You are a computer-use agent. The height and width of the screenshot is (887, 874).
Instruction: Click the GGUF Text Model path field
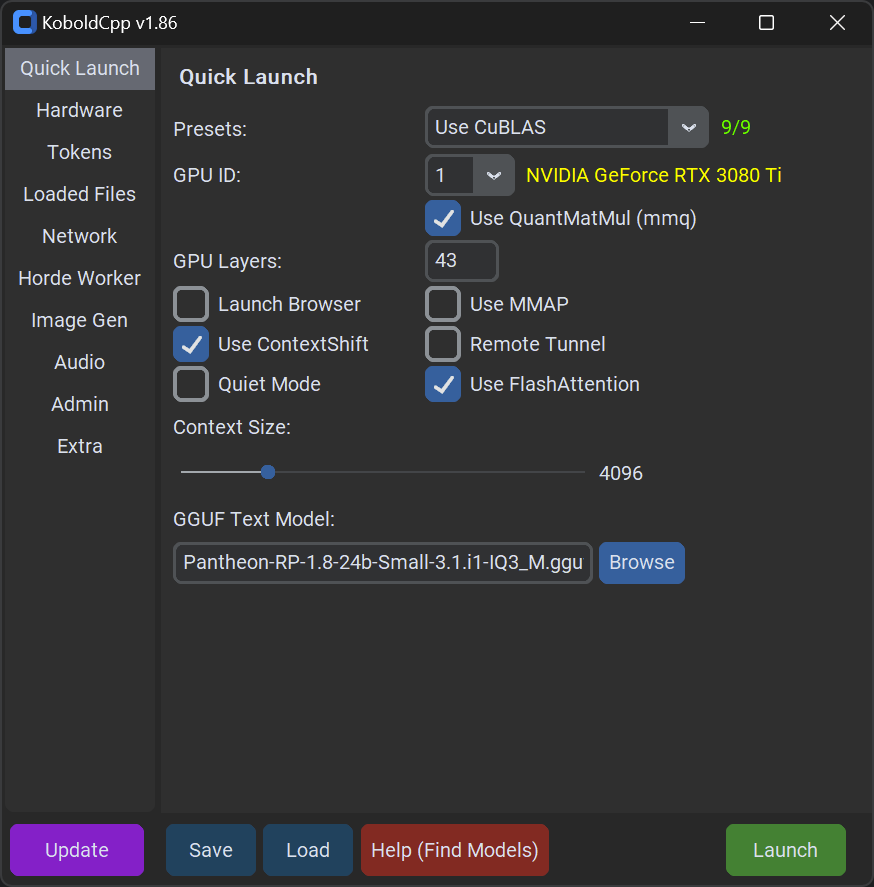click(383, 563)
